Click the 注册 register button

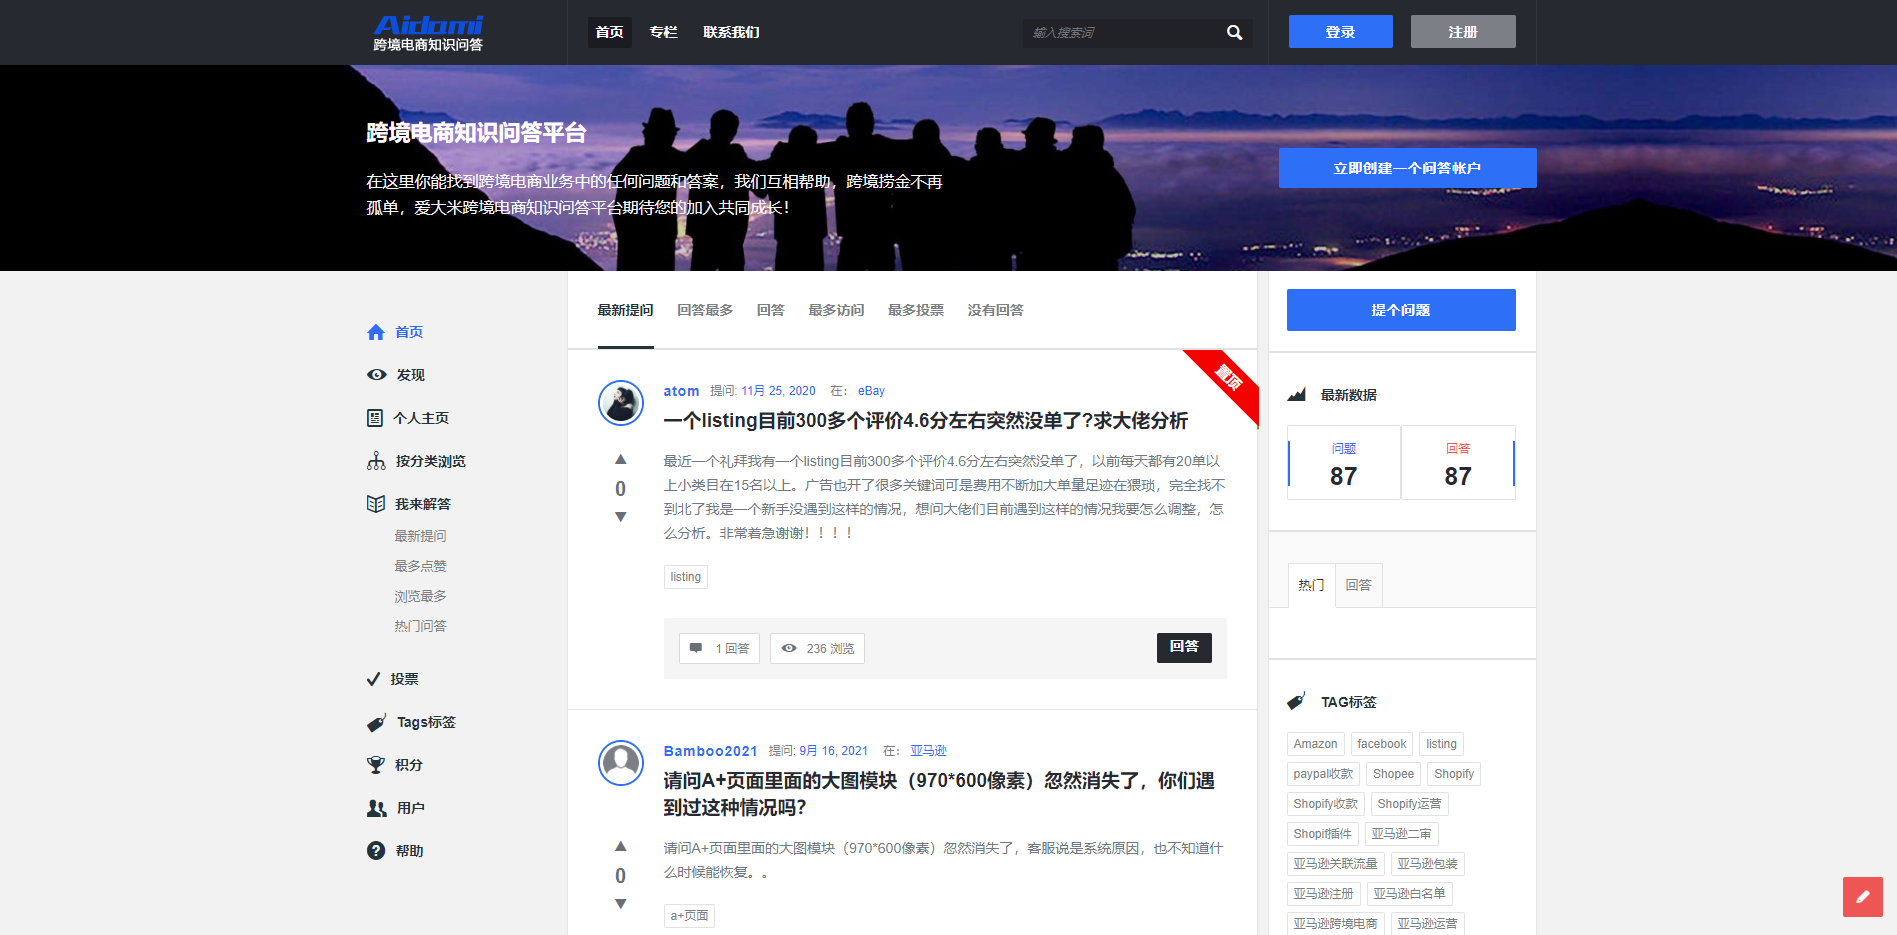point(1463,31)
